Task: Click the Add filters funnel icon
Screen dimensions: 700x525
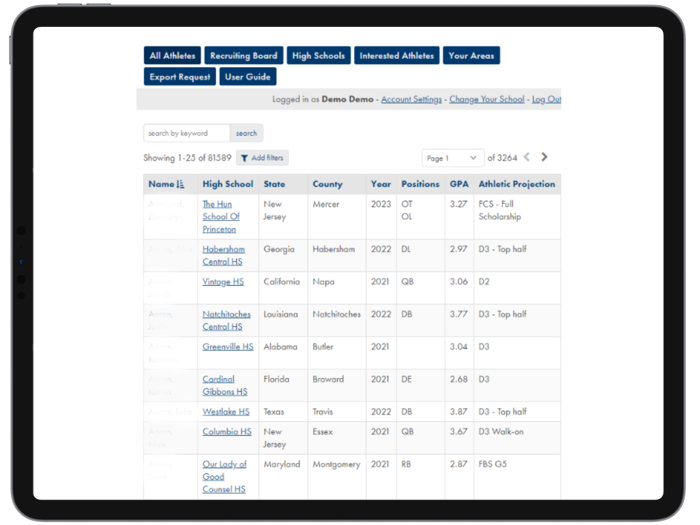Action: pos(244,158)
